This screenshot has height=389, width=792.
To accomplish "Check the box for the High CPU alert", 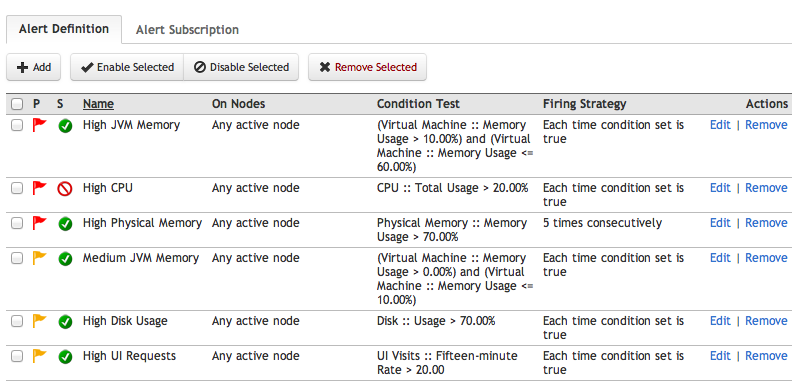I will point(17,188).
